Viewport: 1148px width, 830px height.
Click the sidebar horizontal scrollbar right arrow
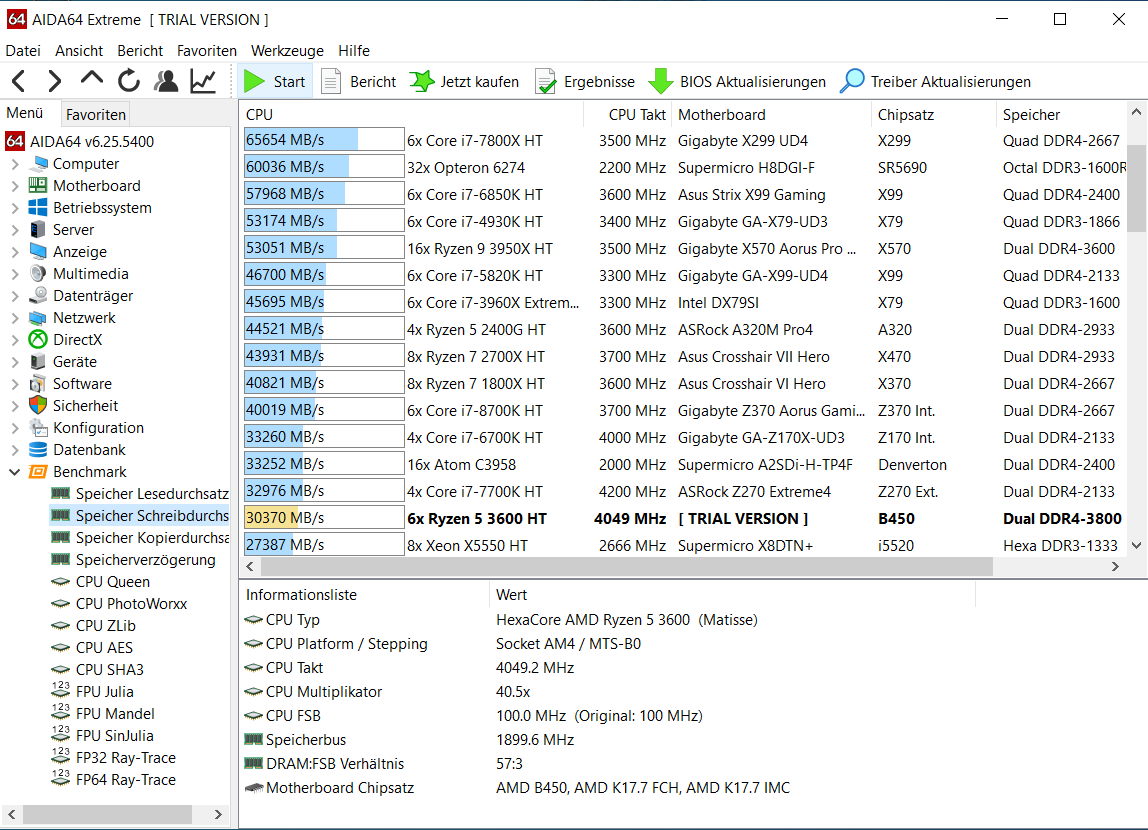tap(218, 814)
